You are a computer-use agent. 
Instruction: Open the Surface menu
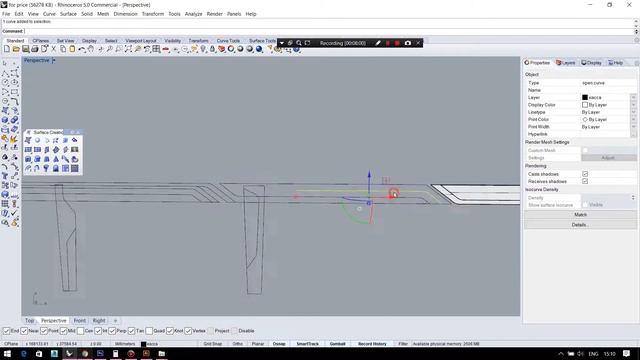(x=68, y=14)
